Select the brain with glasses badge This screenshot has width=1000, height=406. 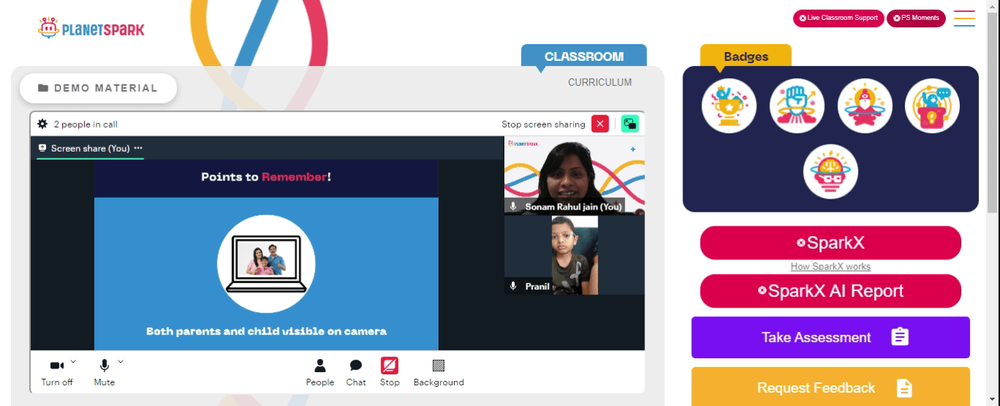click(830, 171)
